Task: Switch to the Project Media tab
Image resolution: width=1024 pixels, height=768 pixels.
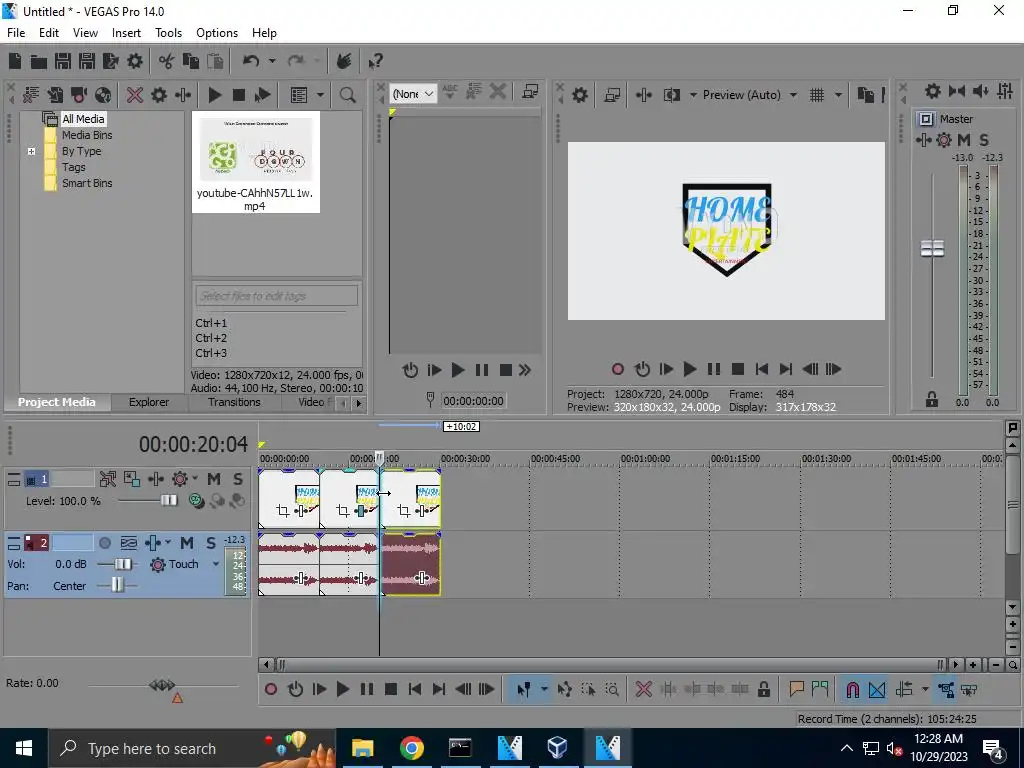Action: pos(56,402)
